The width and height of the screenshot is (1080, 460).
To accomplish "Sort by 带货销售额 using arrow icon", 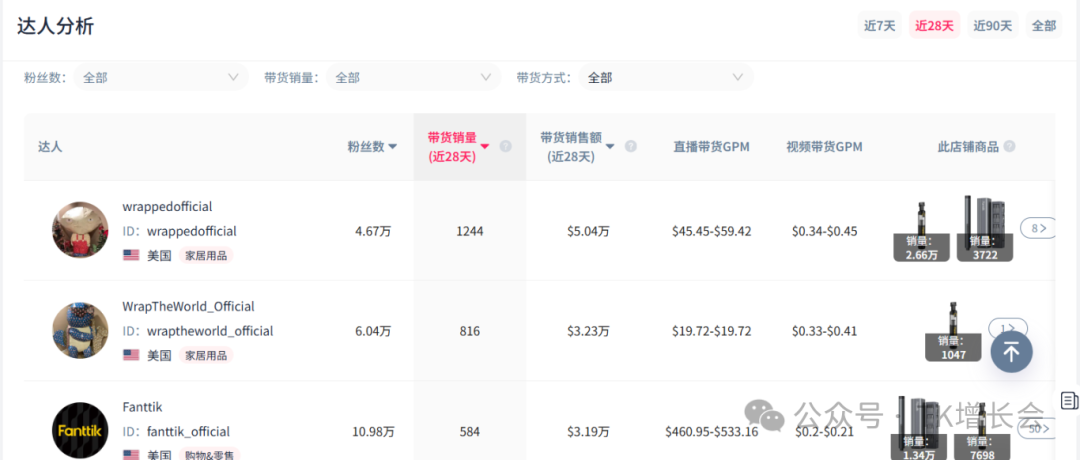I will click(609, 146).
